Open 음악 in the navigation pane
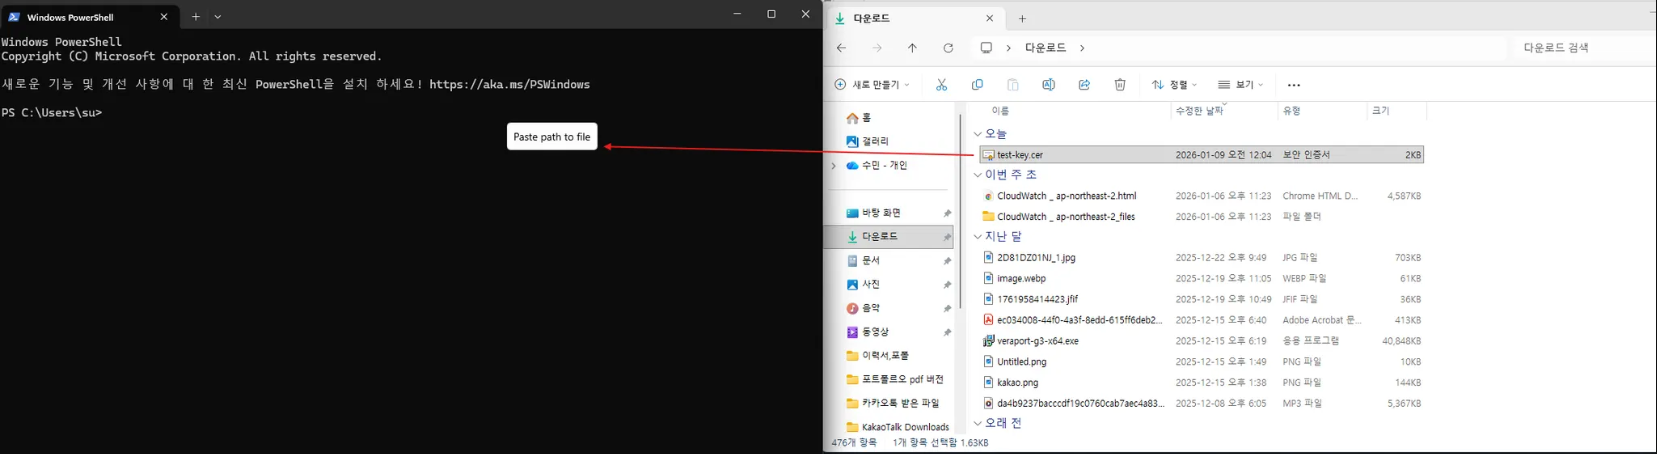 pos(863,309)
